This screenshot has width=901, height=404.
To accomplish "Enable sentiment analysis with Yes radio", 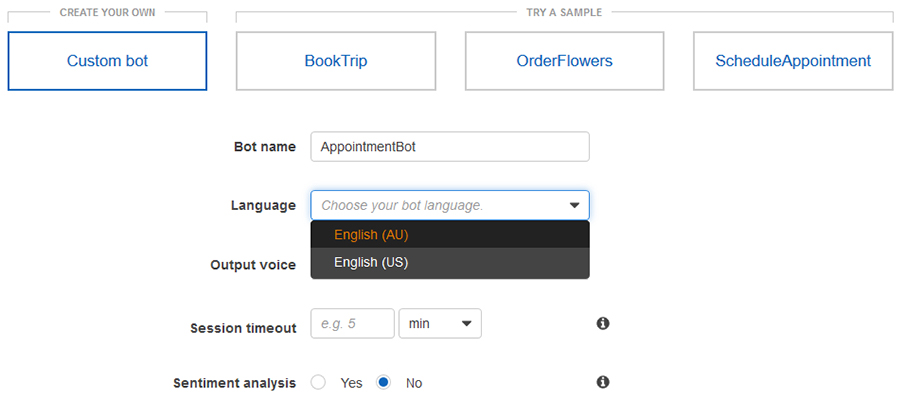I will pyautogui.click(x=319, y=382).
